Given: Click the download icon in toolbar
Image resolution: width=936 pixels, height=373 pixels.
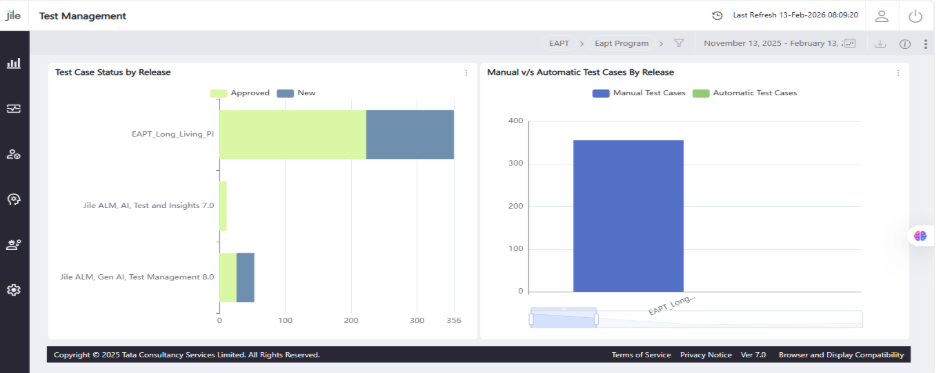Looking at the screenshot, I should [879, 44].
